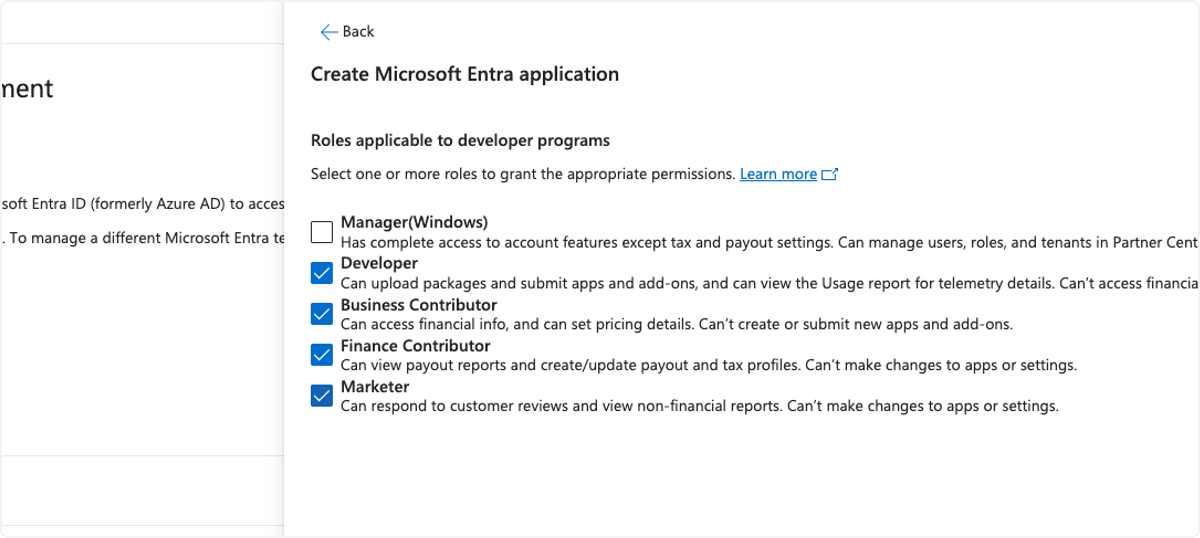Screen dimensions: 1200x538
Task: Click the Business Contributor role label
Action: click(419, 304)
